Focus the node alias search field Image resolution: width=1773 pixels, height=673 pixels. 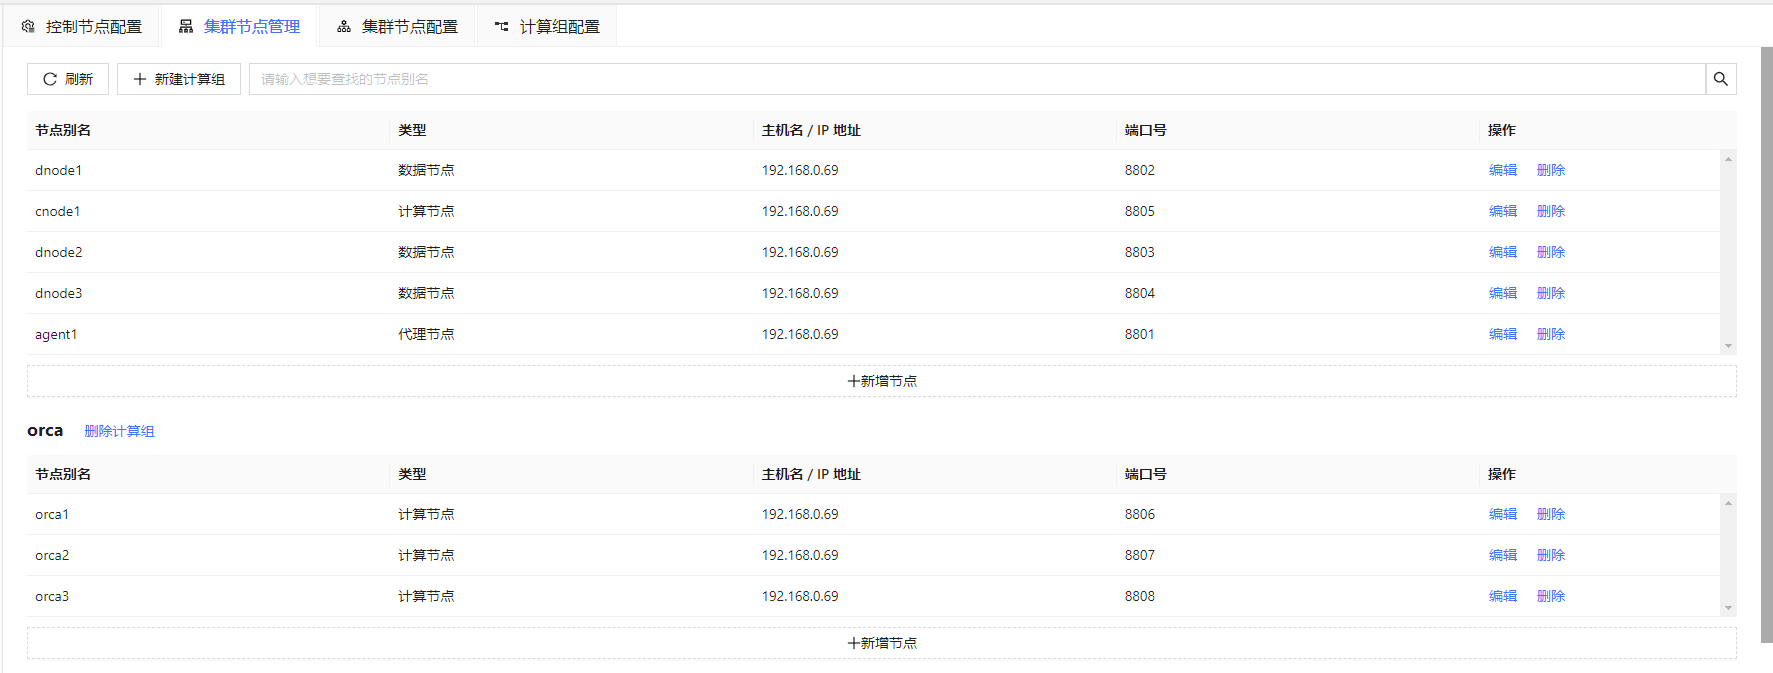(x=975, y=79)
